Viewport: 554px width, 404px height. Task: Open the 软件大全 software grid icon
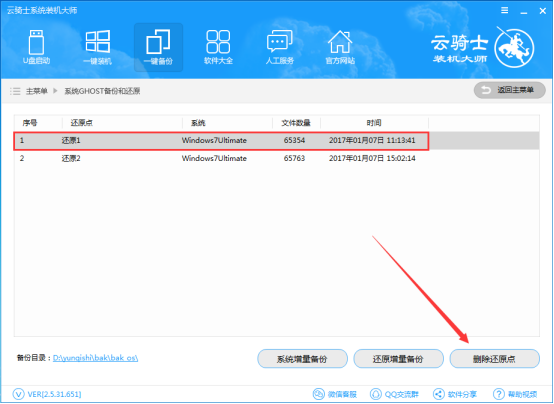click(218, 47)
